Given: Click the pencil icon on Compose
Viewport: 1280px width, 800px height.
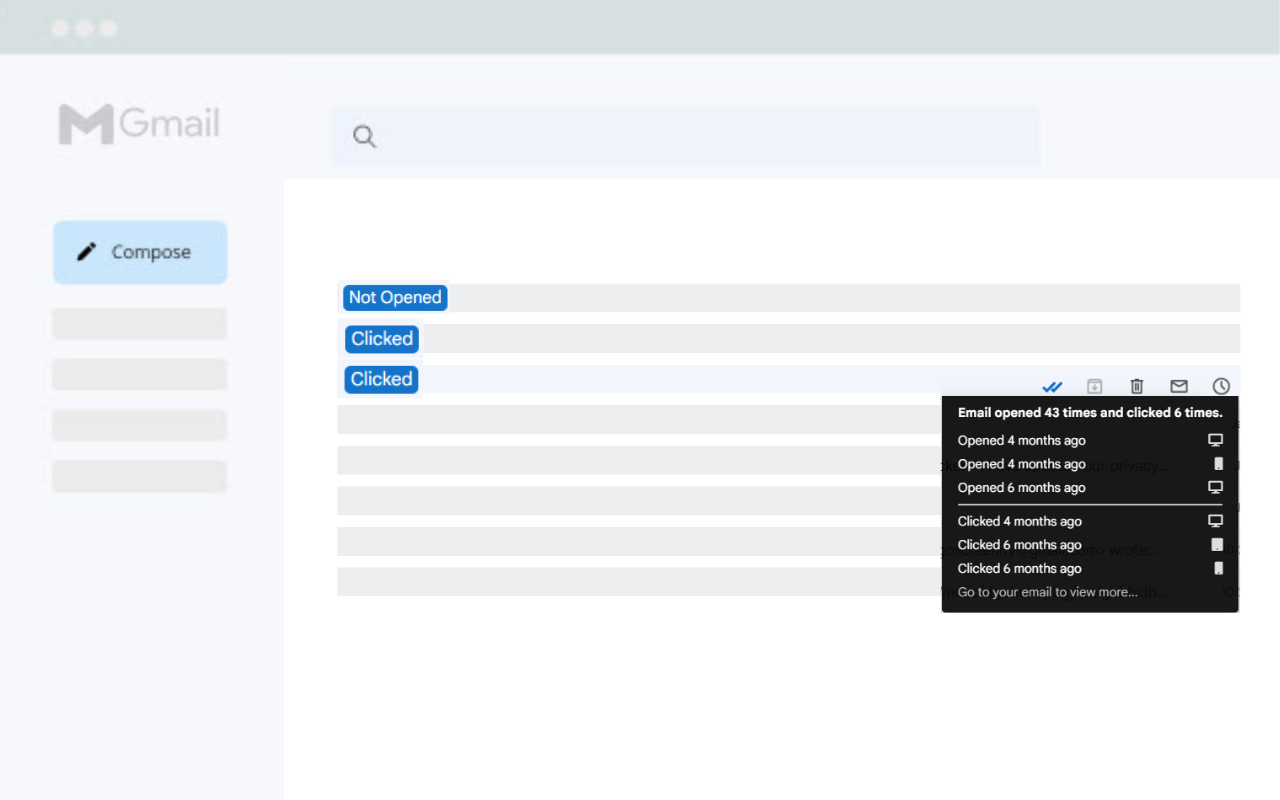Looking at the screenshot, I should click(x=86, y=252).
